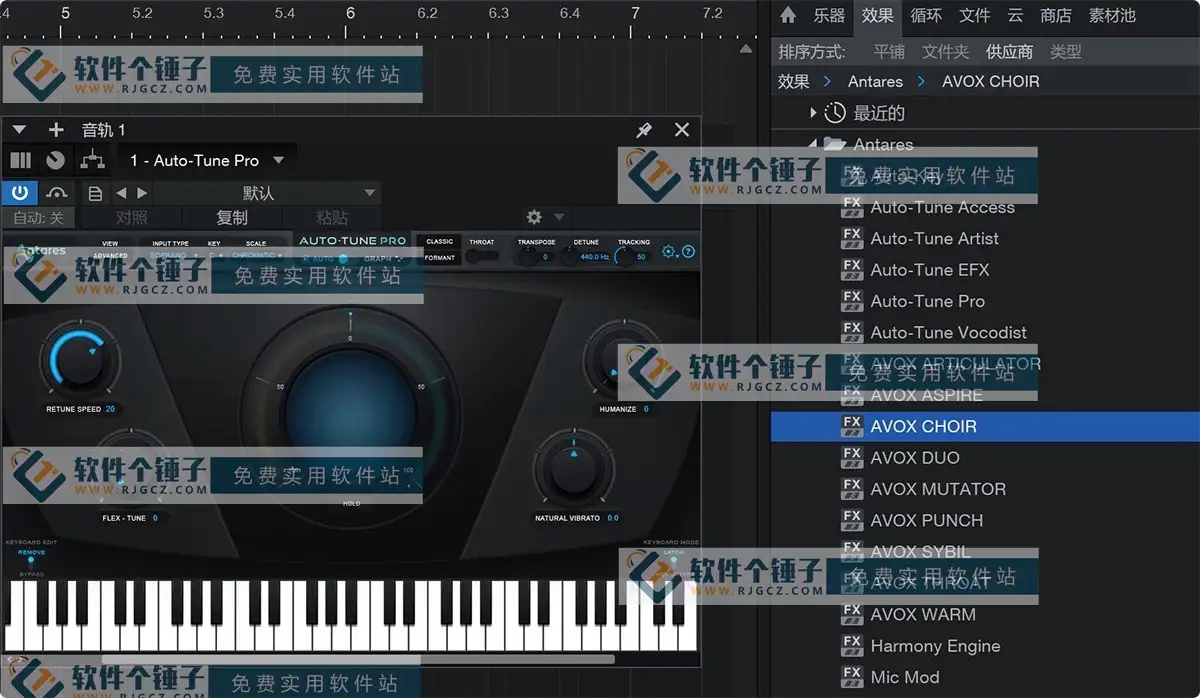Viewport: 1200px width, 698px height.
Task: Click the 对照 compare button
Action: (132, 217)
